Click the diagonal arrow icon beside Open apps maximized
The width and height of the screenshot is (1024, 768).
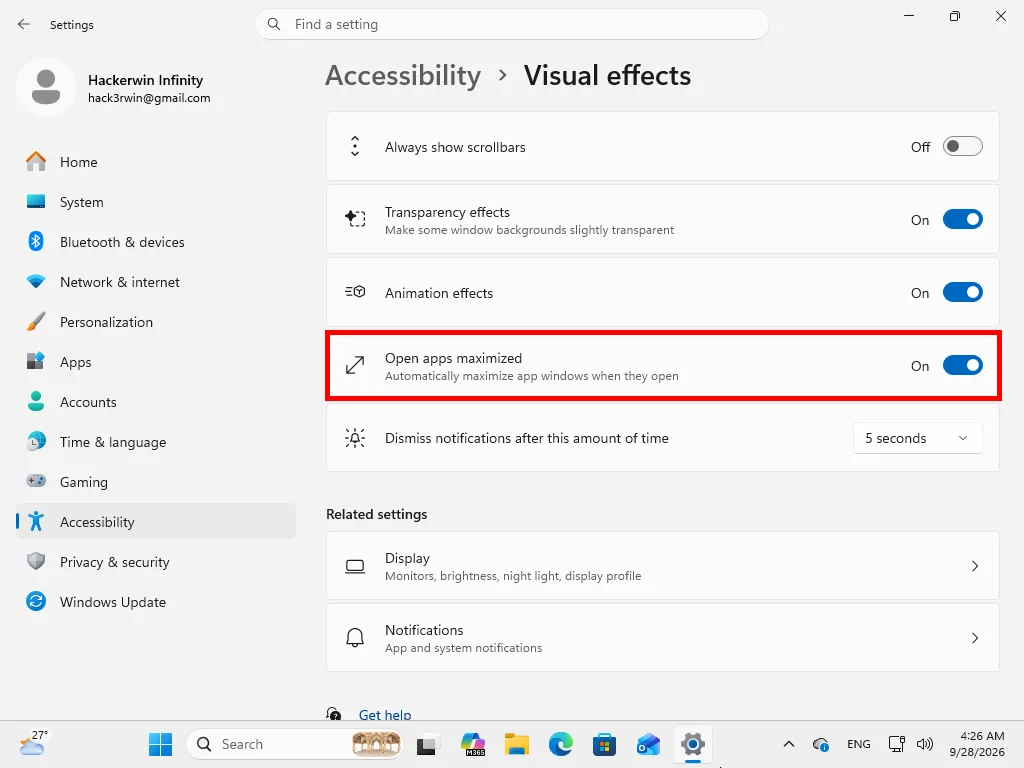(x=355, y=365)
